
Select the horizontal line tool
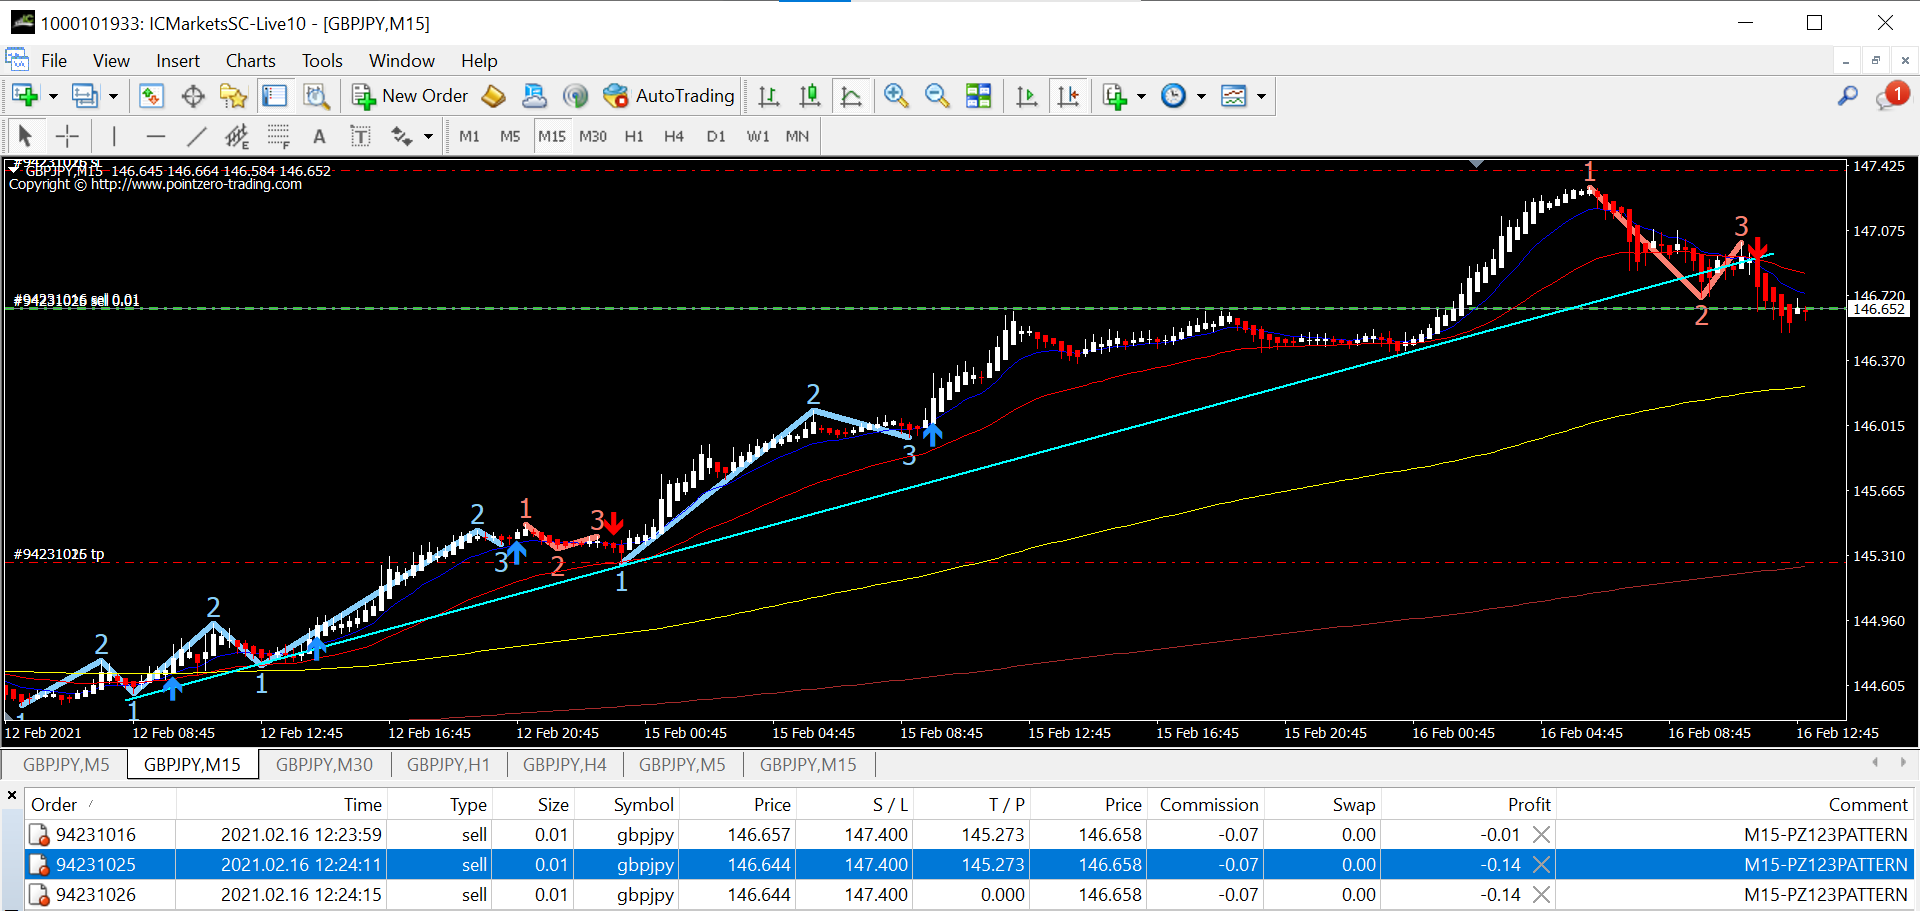[x=155, y=136]
